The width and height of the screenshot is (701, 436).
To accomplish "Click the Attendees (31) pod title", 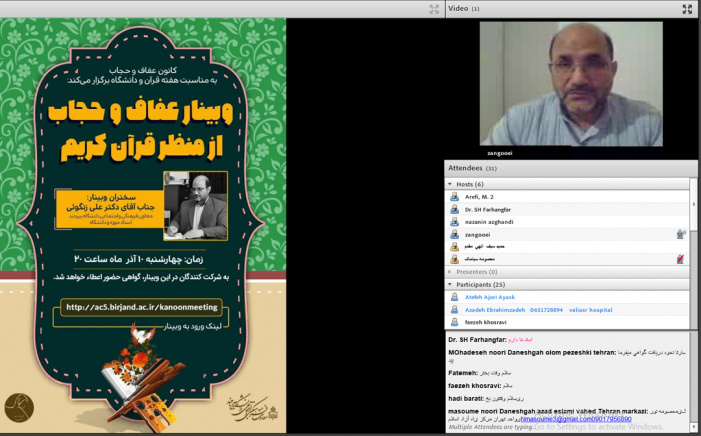I will 472,168.
